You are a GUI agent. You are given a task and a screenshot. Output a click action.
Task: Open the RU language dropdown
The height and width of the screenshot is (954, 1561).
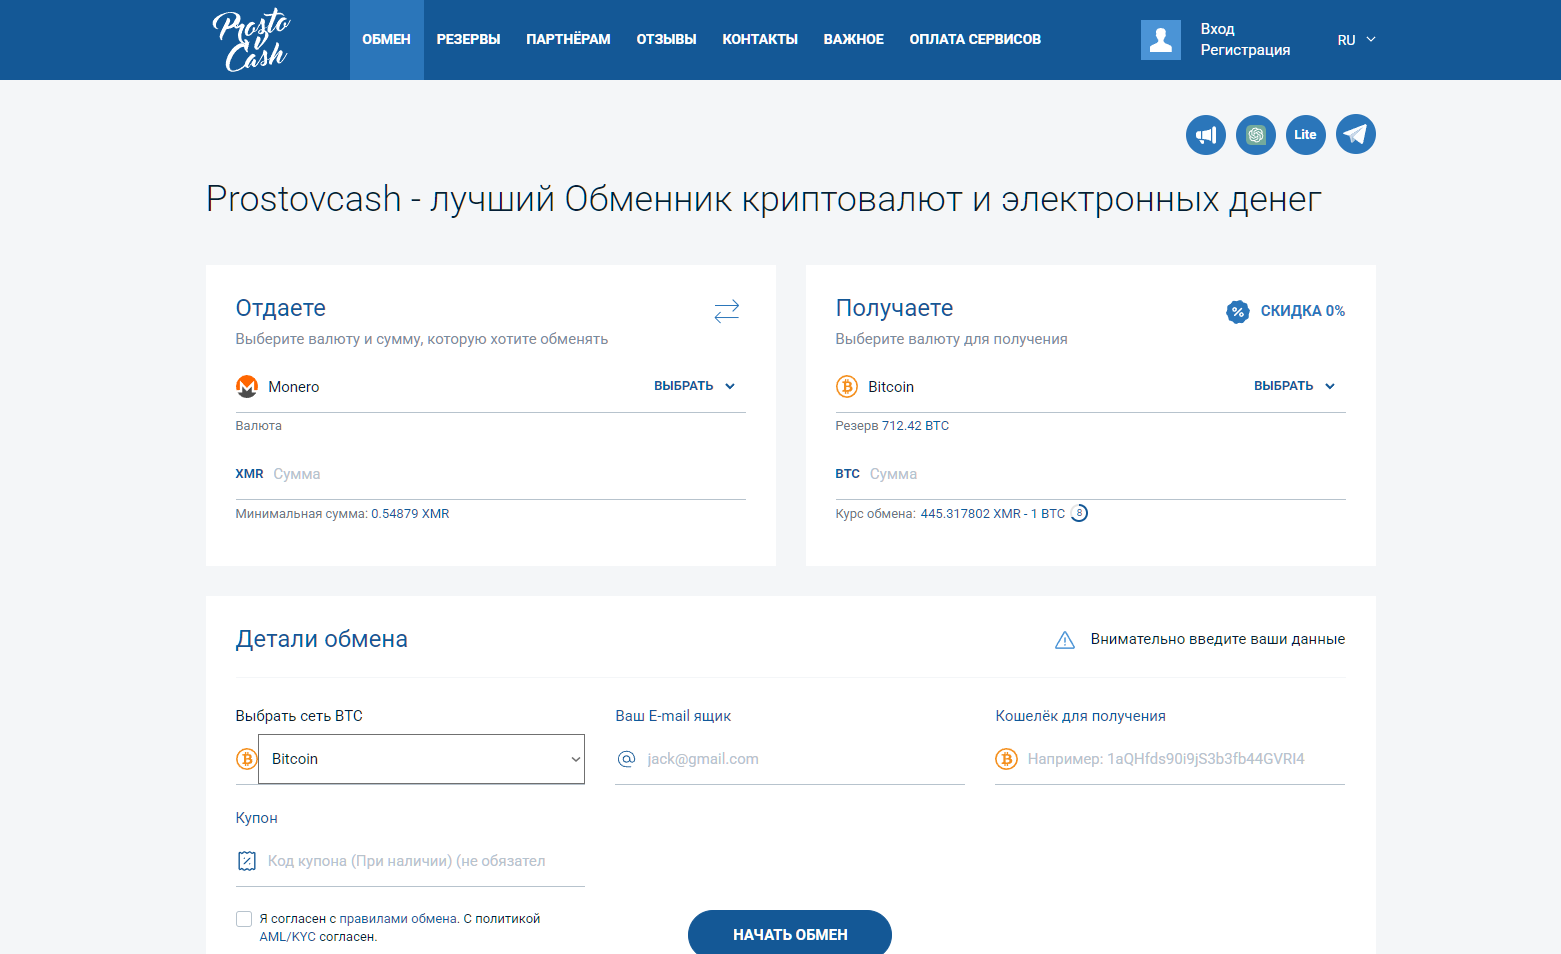(1356, 40)
